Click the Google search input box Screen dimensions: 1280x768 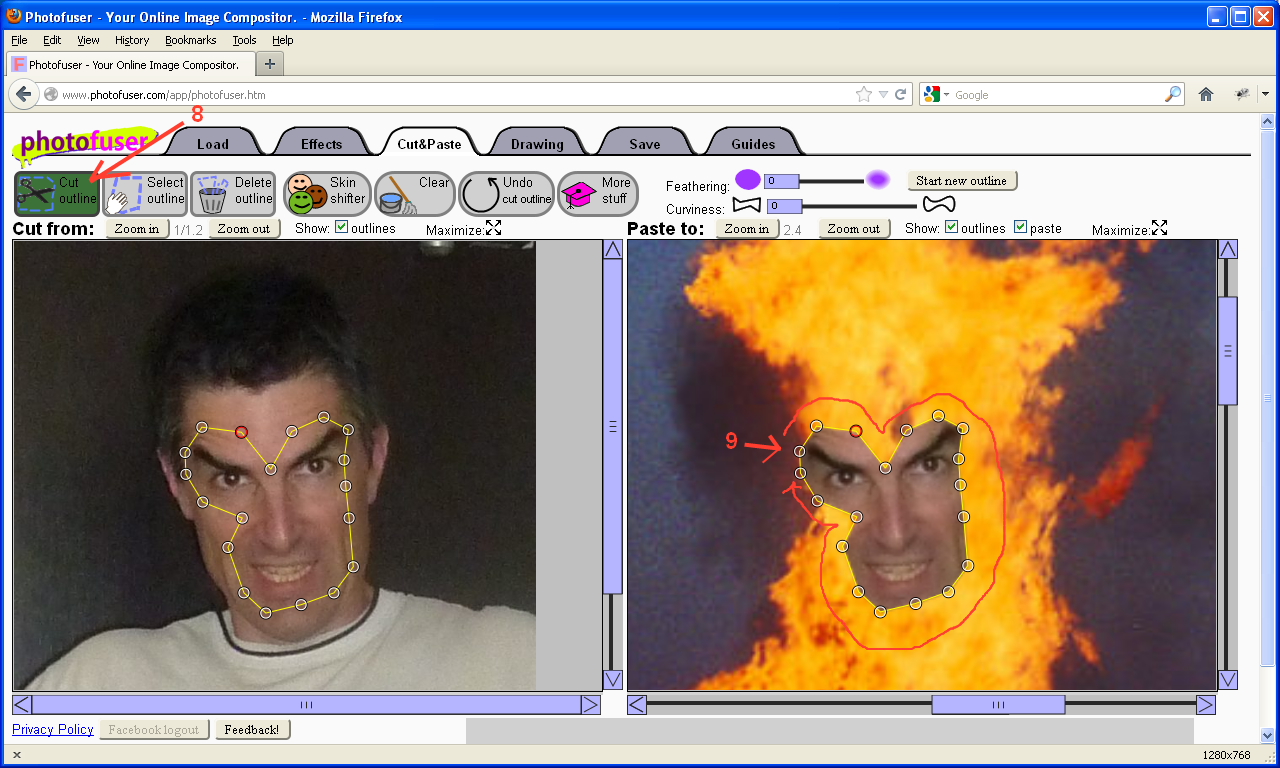[1058, 94]
